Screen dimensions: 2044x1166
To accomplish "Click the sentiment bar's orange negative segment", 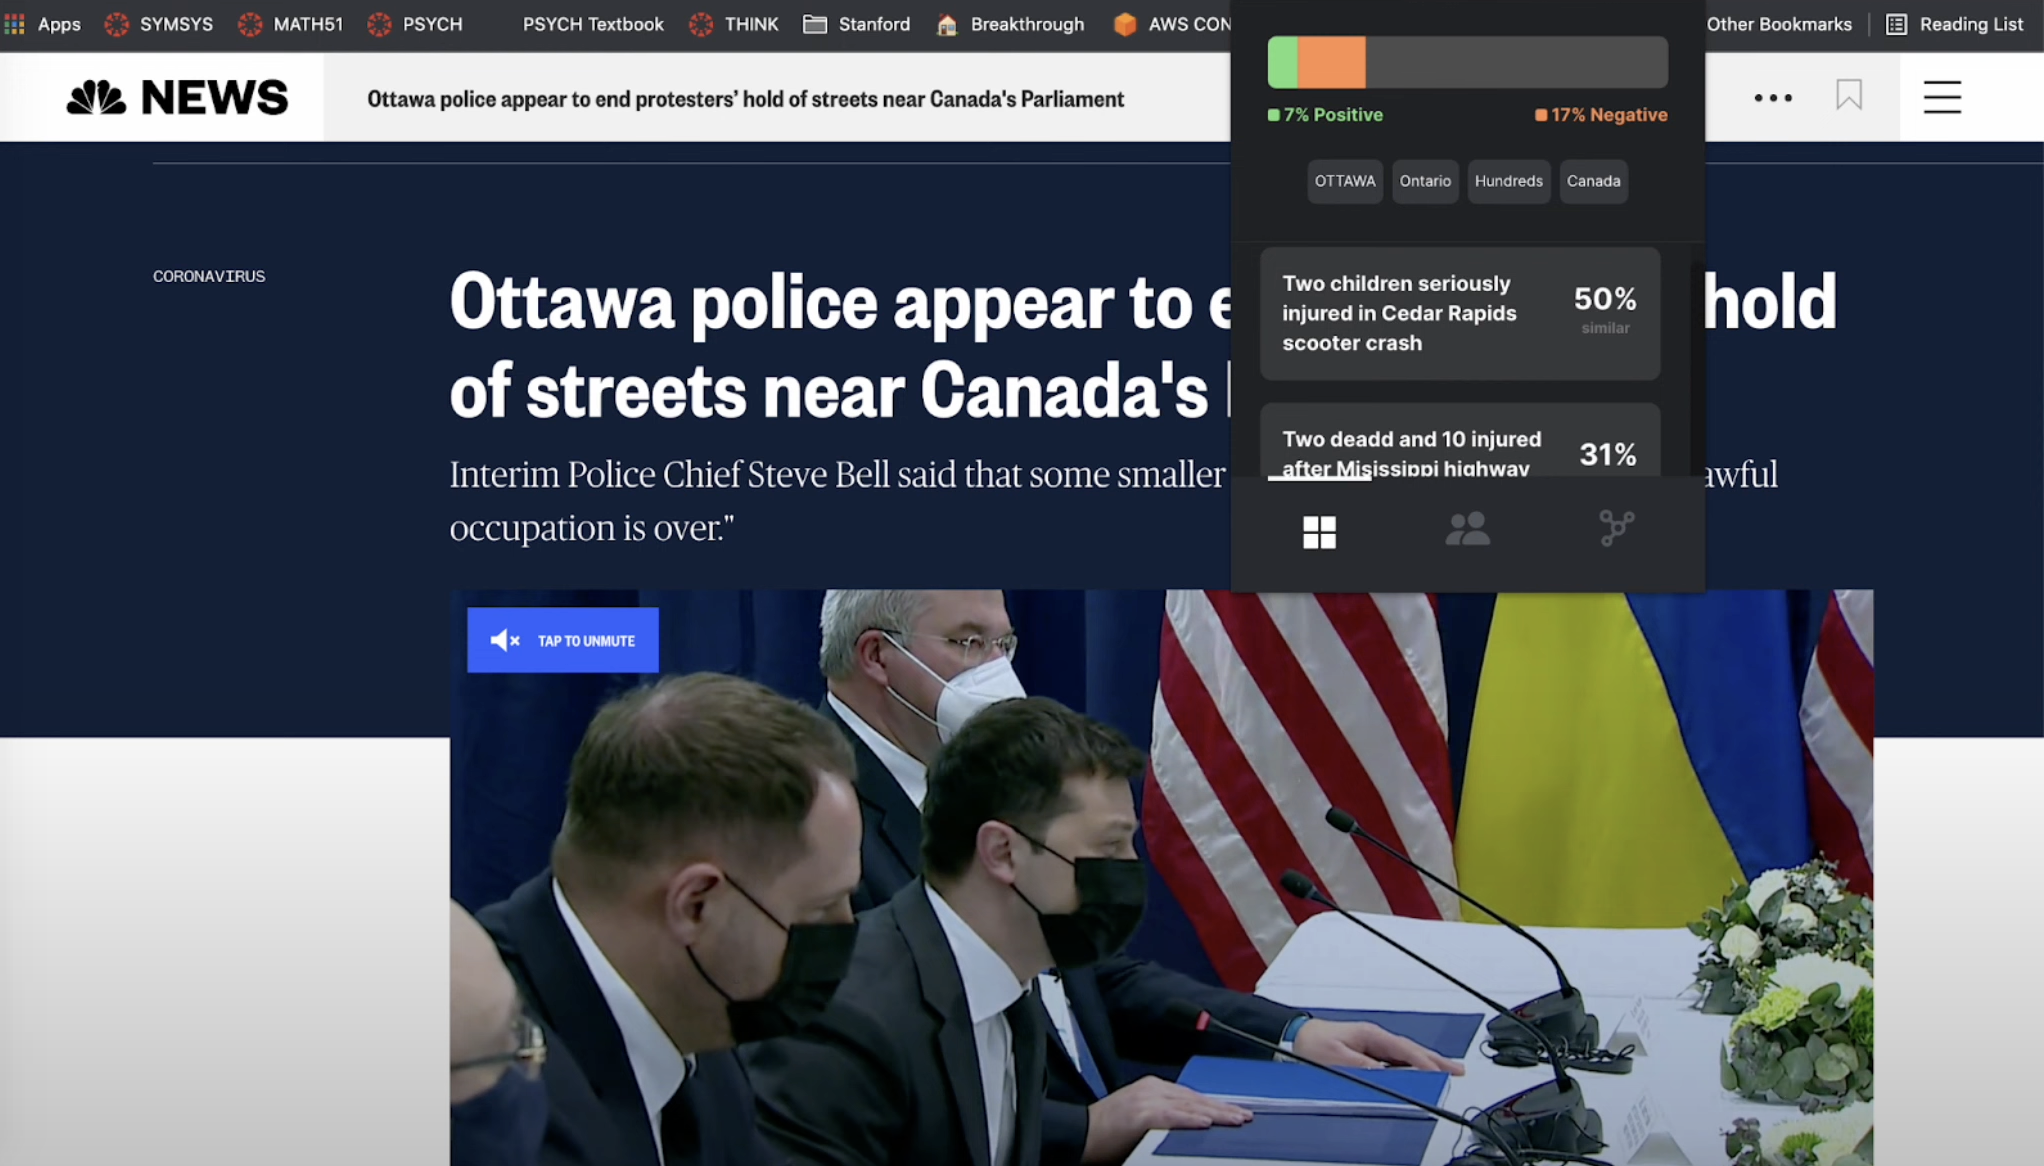I will (1332, 63).
